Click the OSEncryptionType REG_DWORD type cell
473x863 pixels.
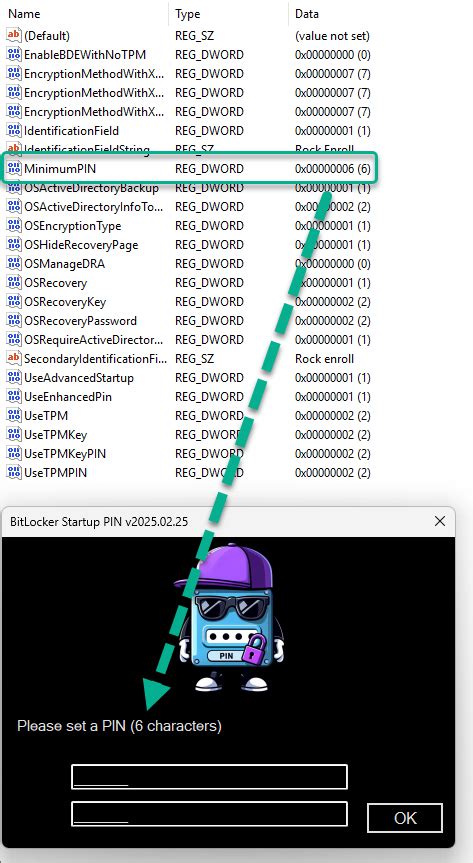(x=209, y=226)
